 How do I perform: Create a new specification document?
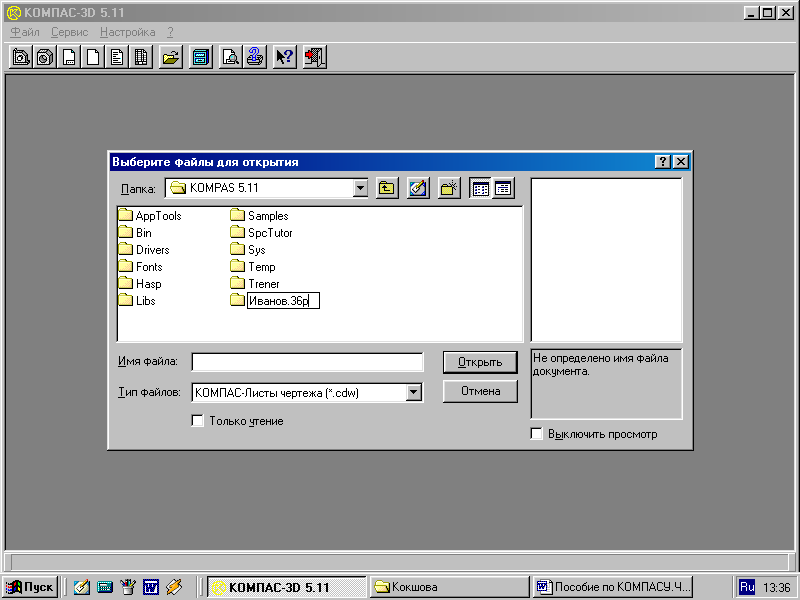point(141,57)
